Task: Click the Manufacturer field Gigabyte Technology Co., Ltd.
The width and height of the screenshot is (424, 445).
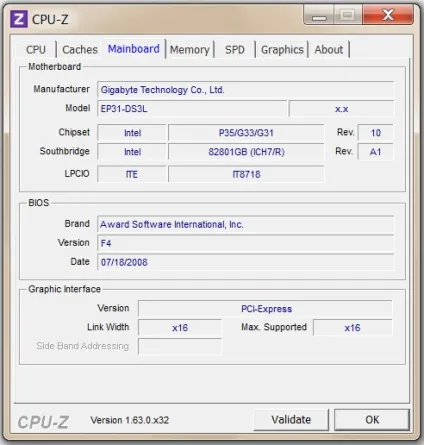Action: click(x=246, y=90)
